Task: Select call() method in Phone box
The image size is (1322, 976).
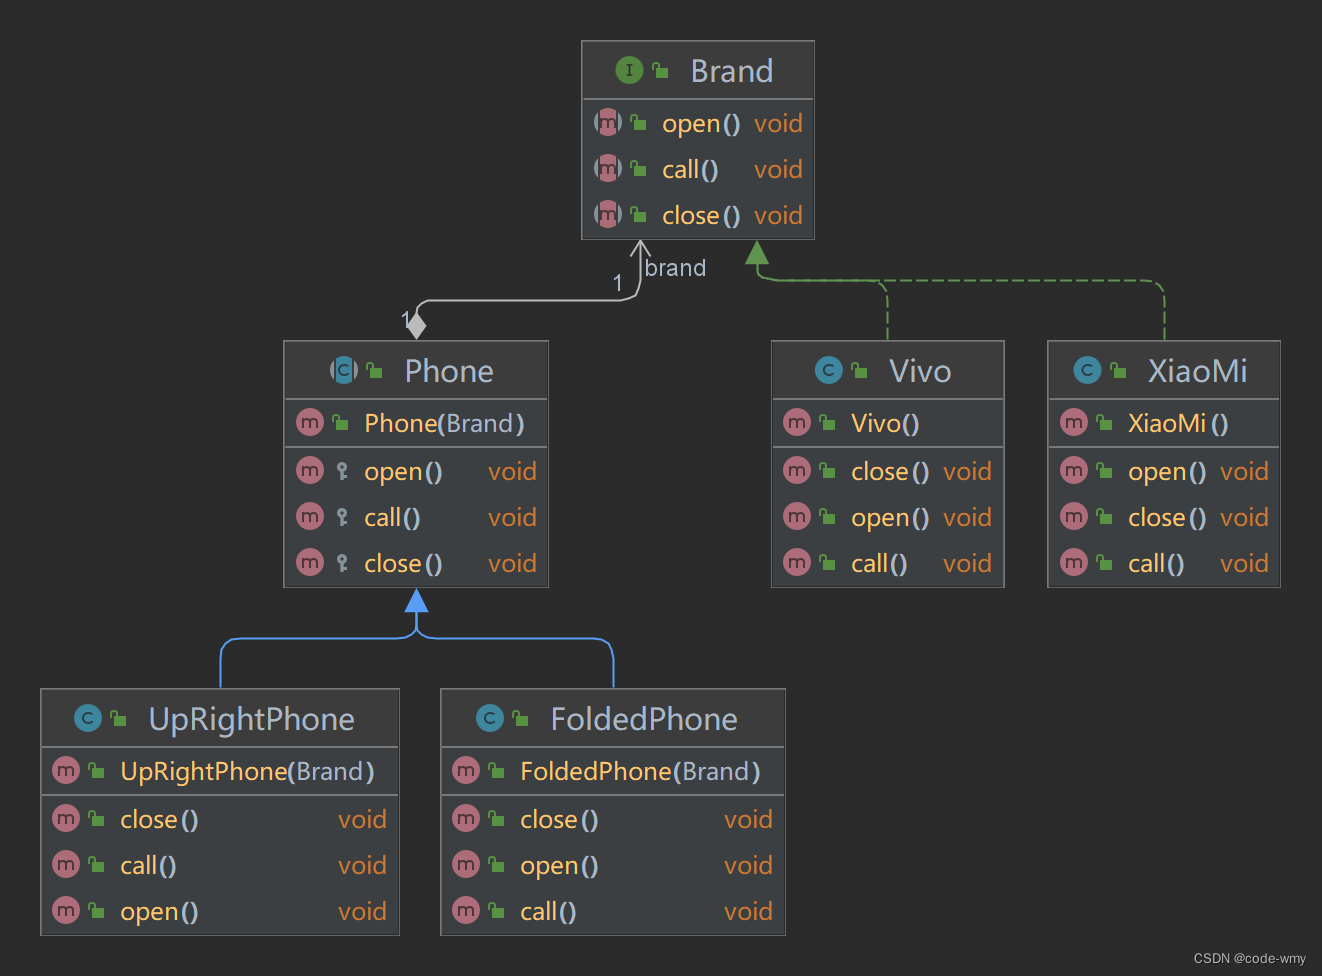Action: coord(416,517)
